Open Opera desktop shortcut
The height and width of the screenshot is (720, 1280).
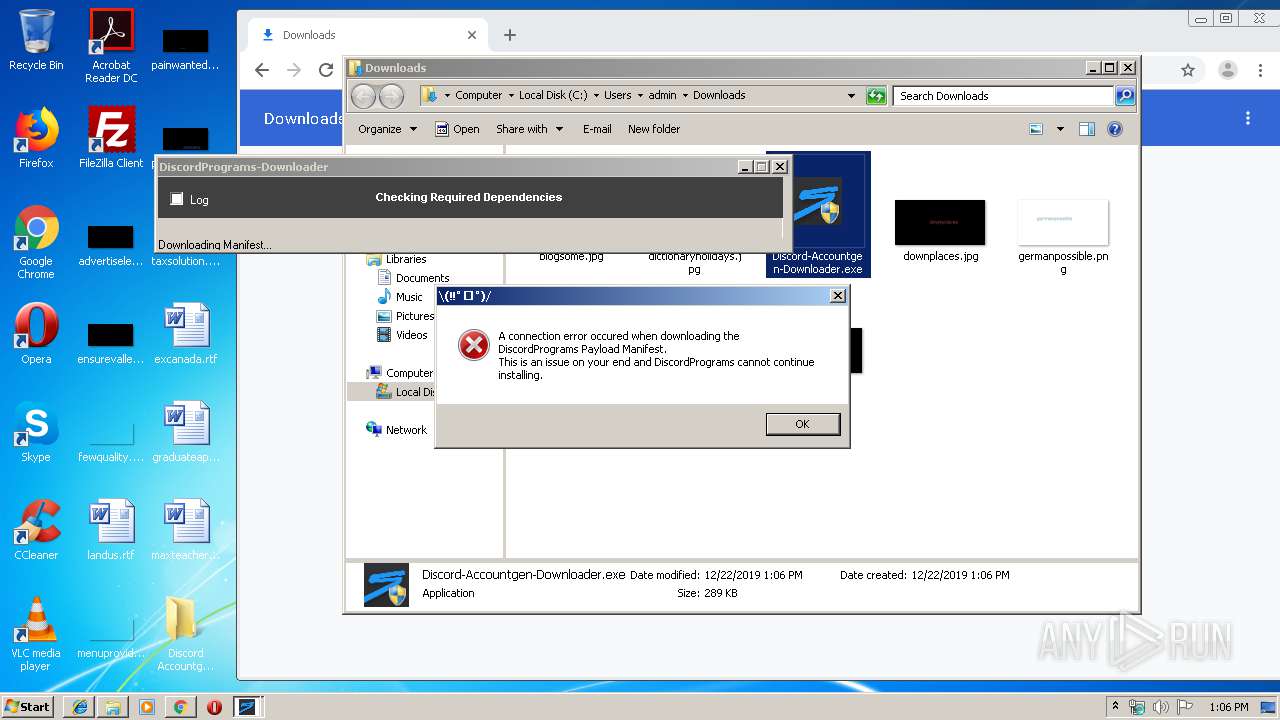(x=36, y=333)
